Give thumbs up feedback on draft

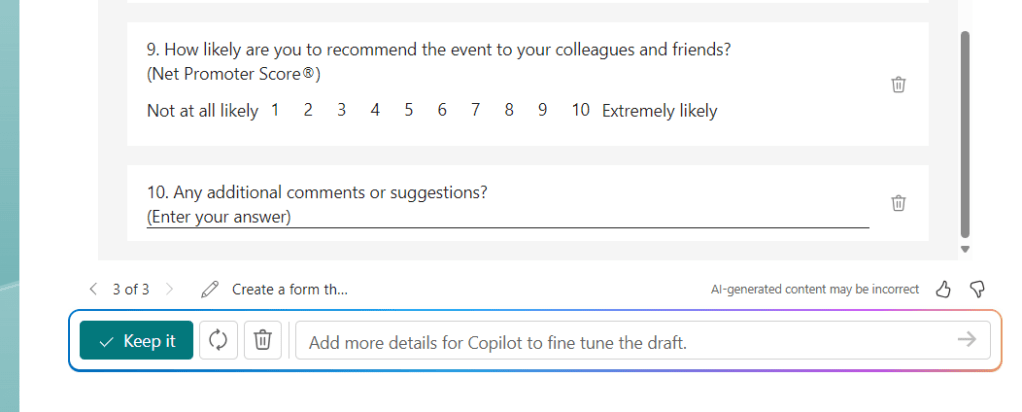tap(942, 289)
